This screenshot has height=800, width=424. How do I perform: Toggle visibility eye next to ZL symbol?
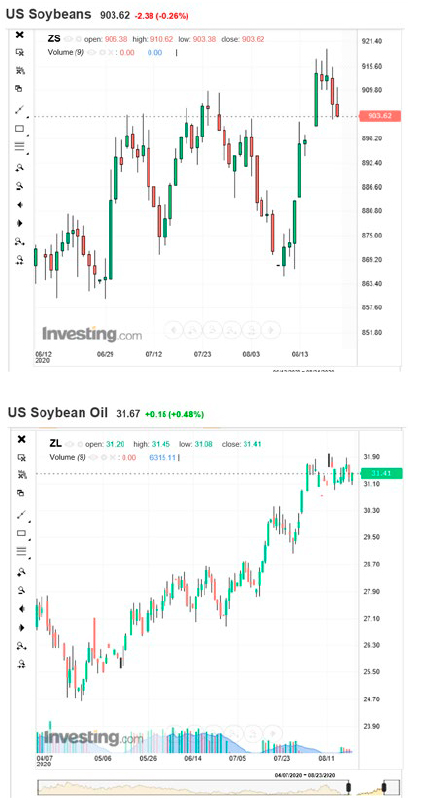coord(69,444)
